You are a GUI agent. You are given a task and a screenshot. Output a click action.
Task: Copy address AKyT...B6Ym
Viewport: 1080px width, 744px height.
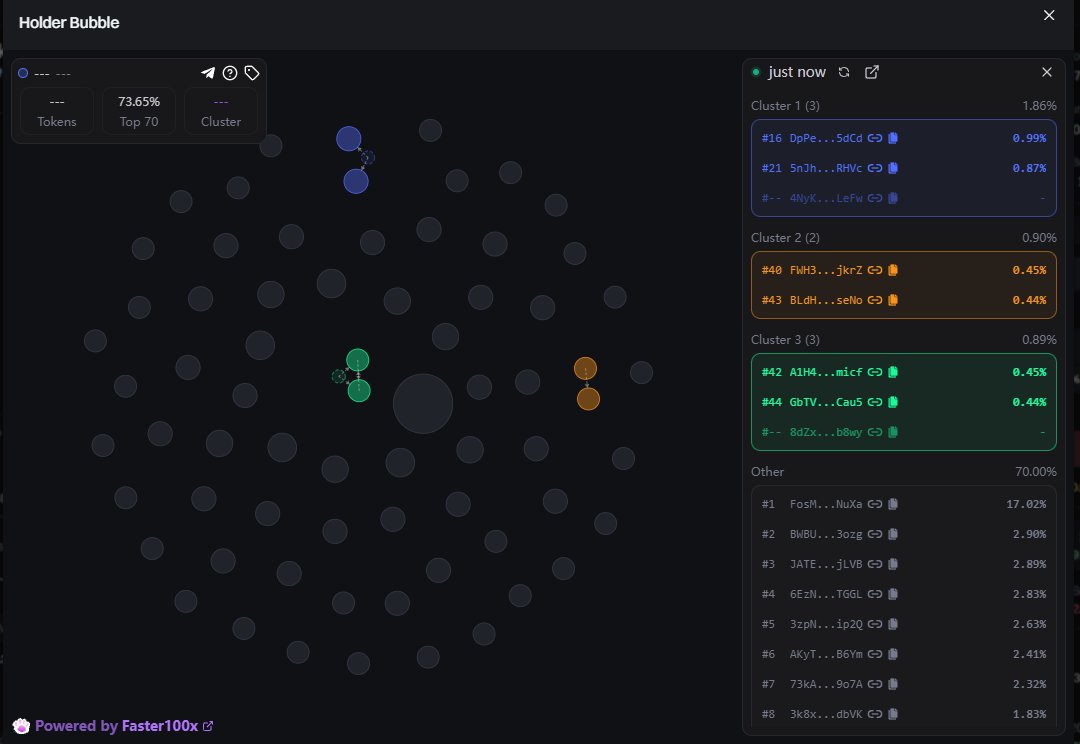click(893, 654)
